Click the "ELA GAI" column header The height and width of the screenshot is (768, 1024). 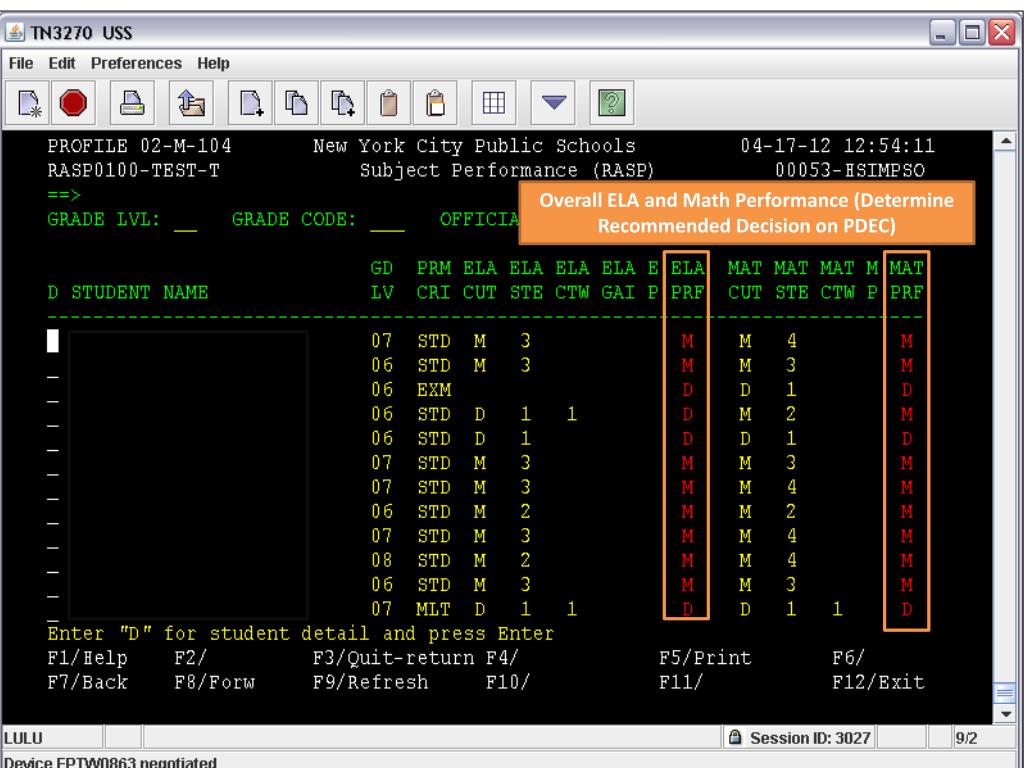tap(618, 280)
